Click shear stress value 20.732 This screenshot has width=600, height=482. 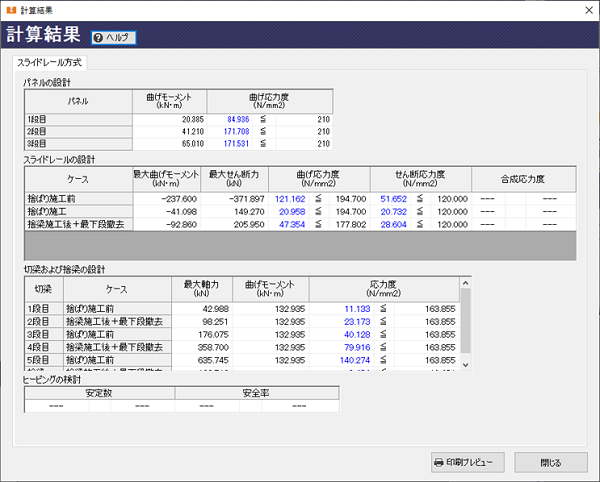393,212
